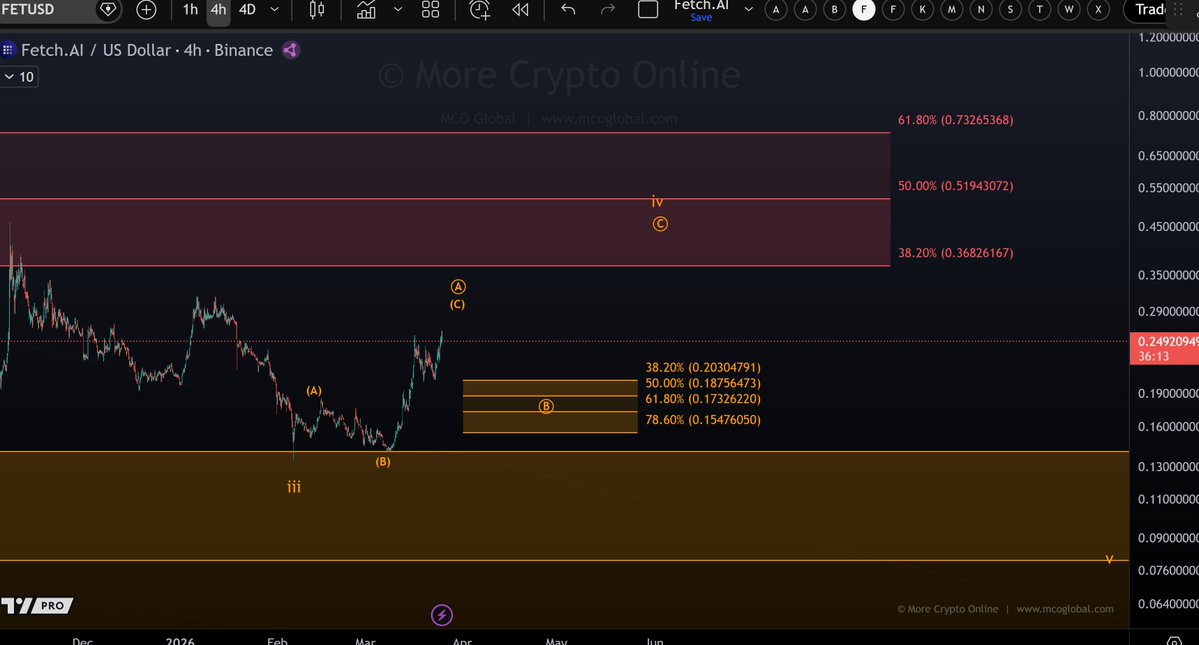Image resolution: width=1199 pixels, height=645 pixels.
Task: Open the multi-chart layout grid icon
Action: coord(430,10)
